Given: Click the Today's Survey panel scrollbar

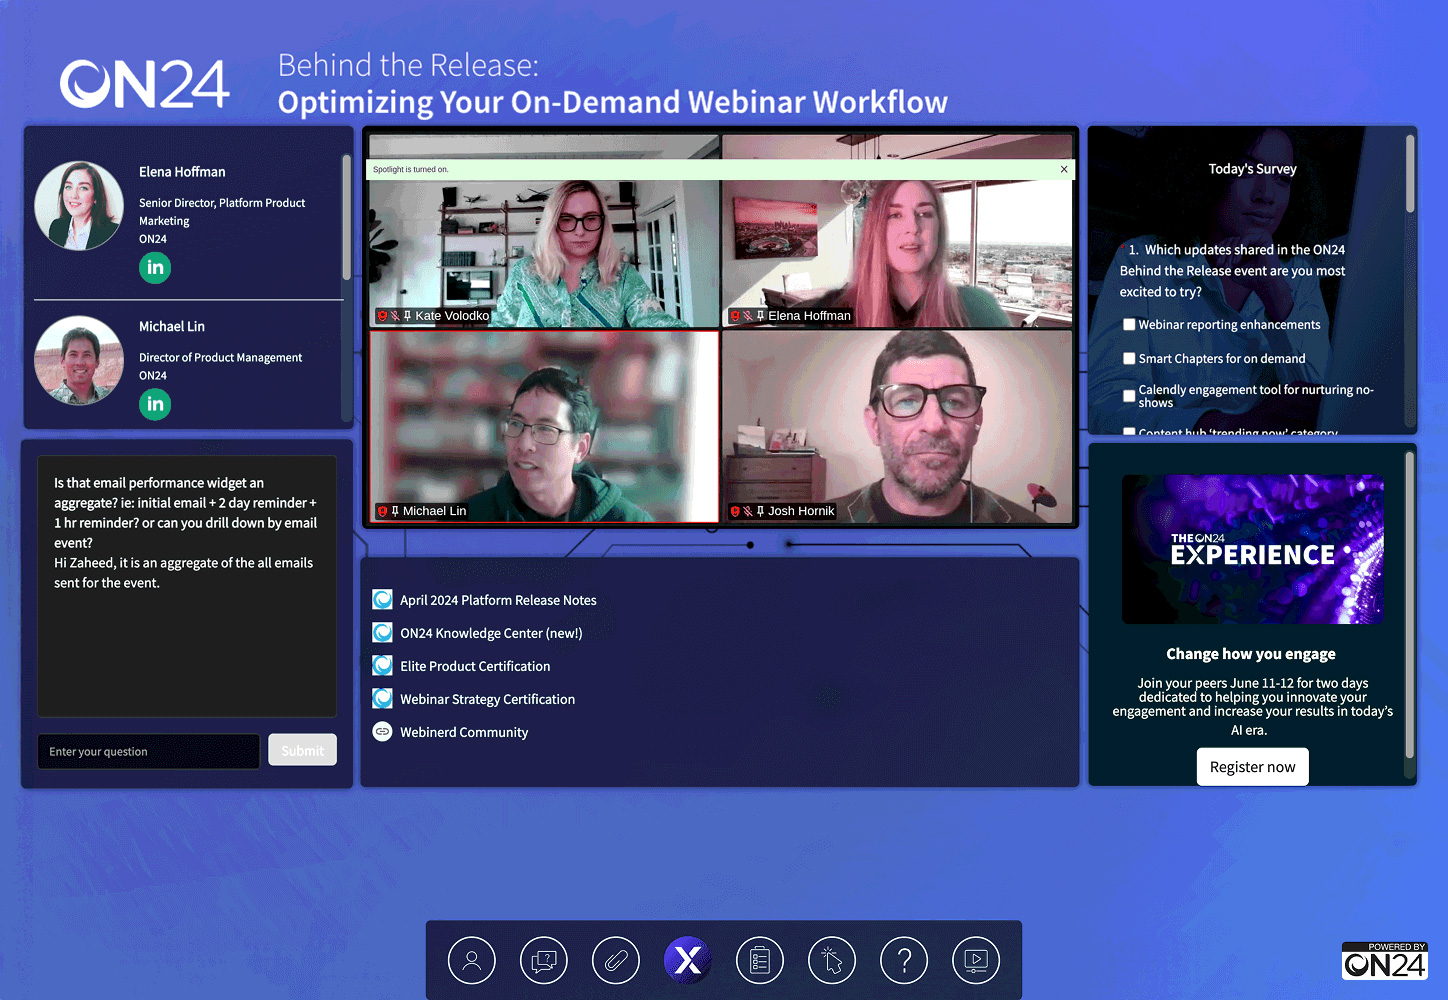Looking at the screenshot, I should point(1410,174).
